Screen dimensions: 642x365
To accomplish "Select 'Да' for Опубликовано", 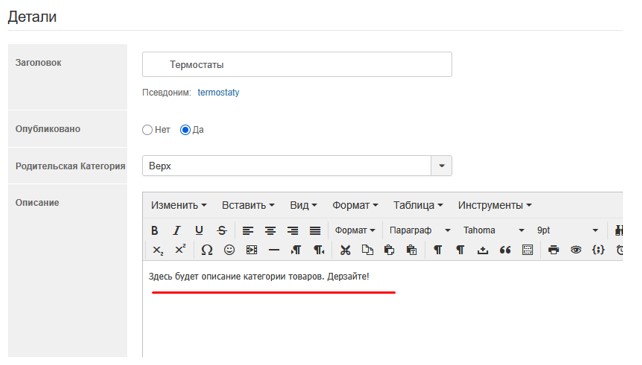I will (185, 130).
